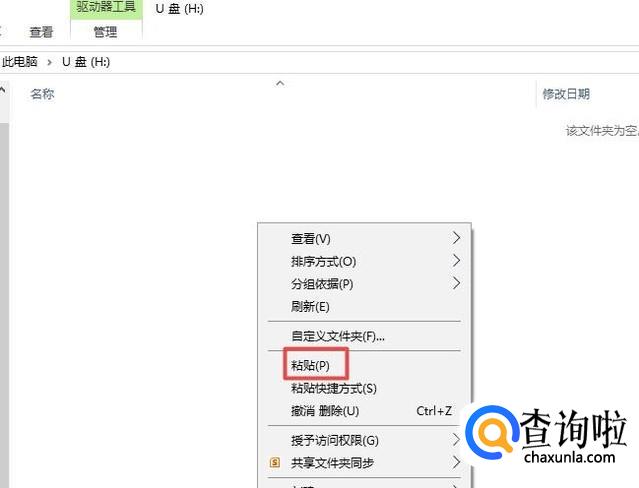
Task: Sort by the 名称 column header
Action: (x=42, y=94)
